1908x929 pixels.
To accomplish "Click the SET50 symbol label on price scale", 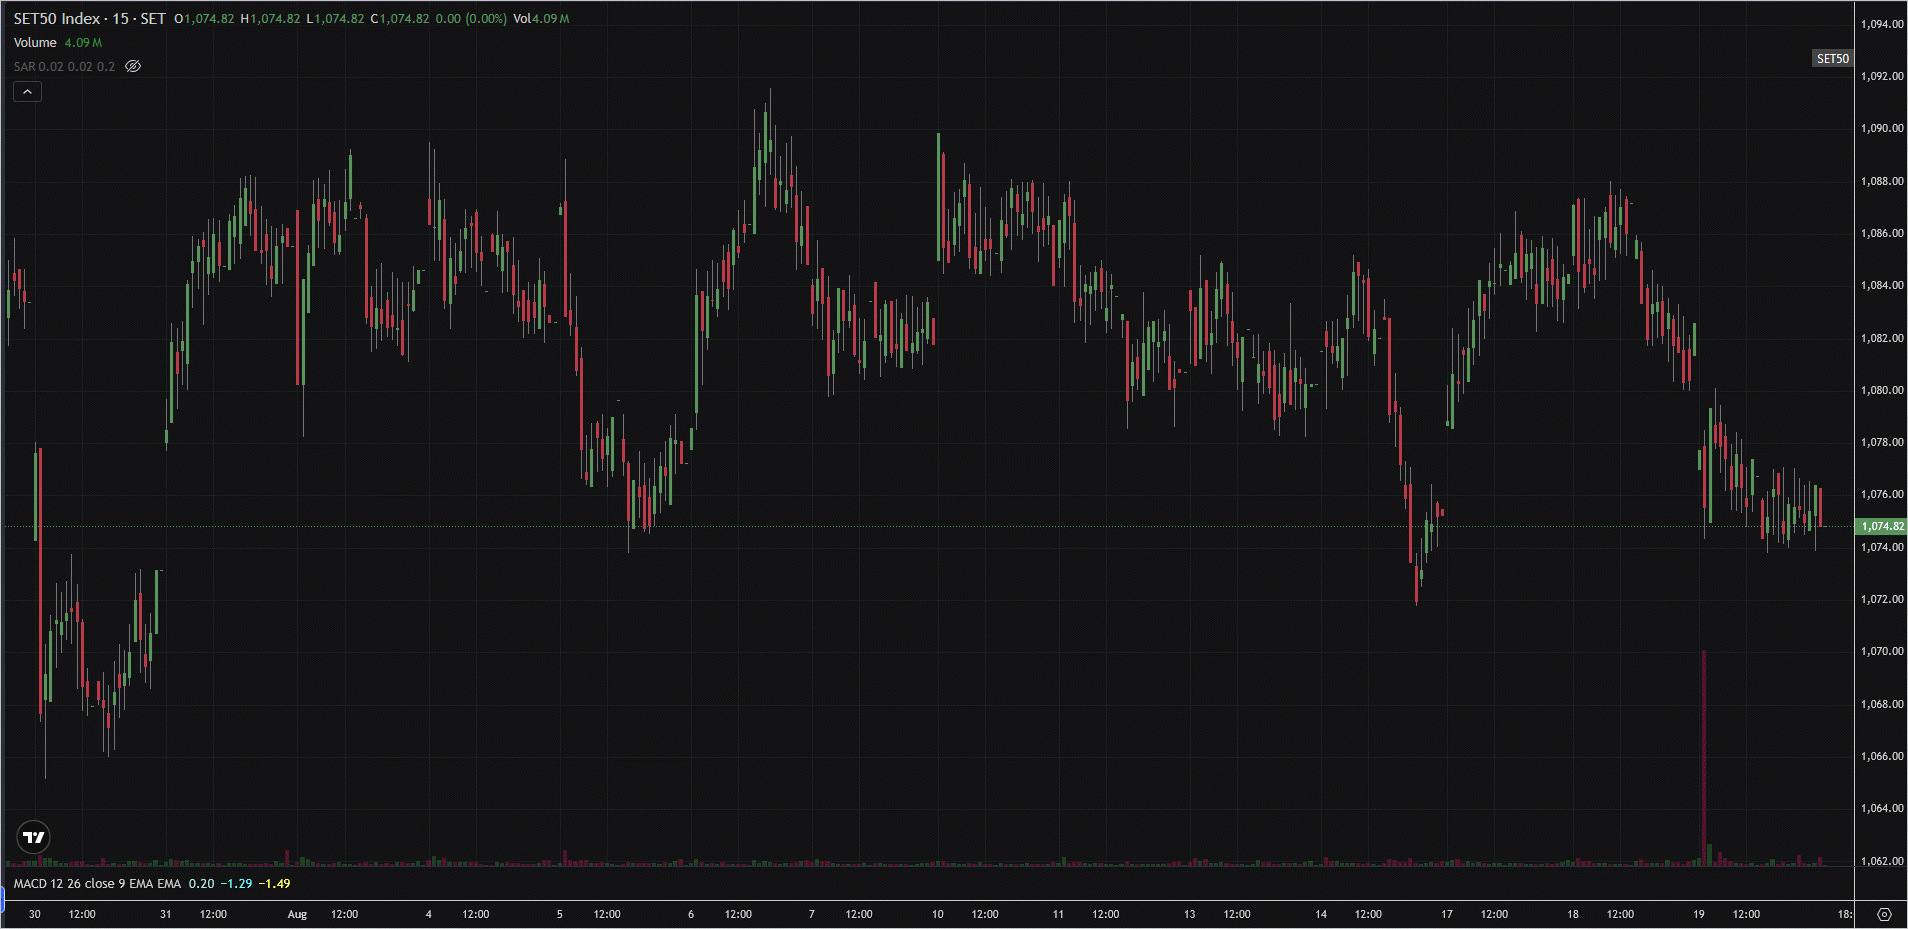I will click(x=1832, y=59).
